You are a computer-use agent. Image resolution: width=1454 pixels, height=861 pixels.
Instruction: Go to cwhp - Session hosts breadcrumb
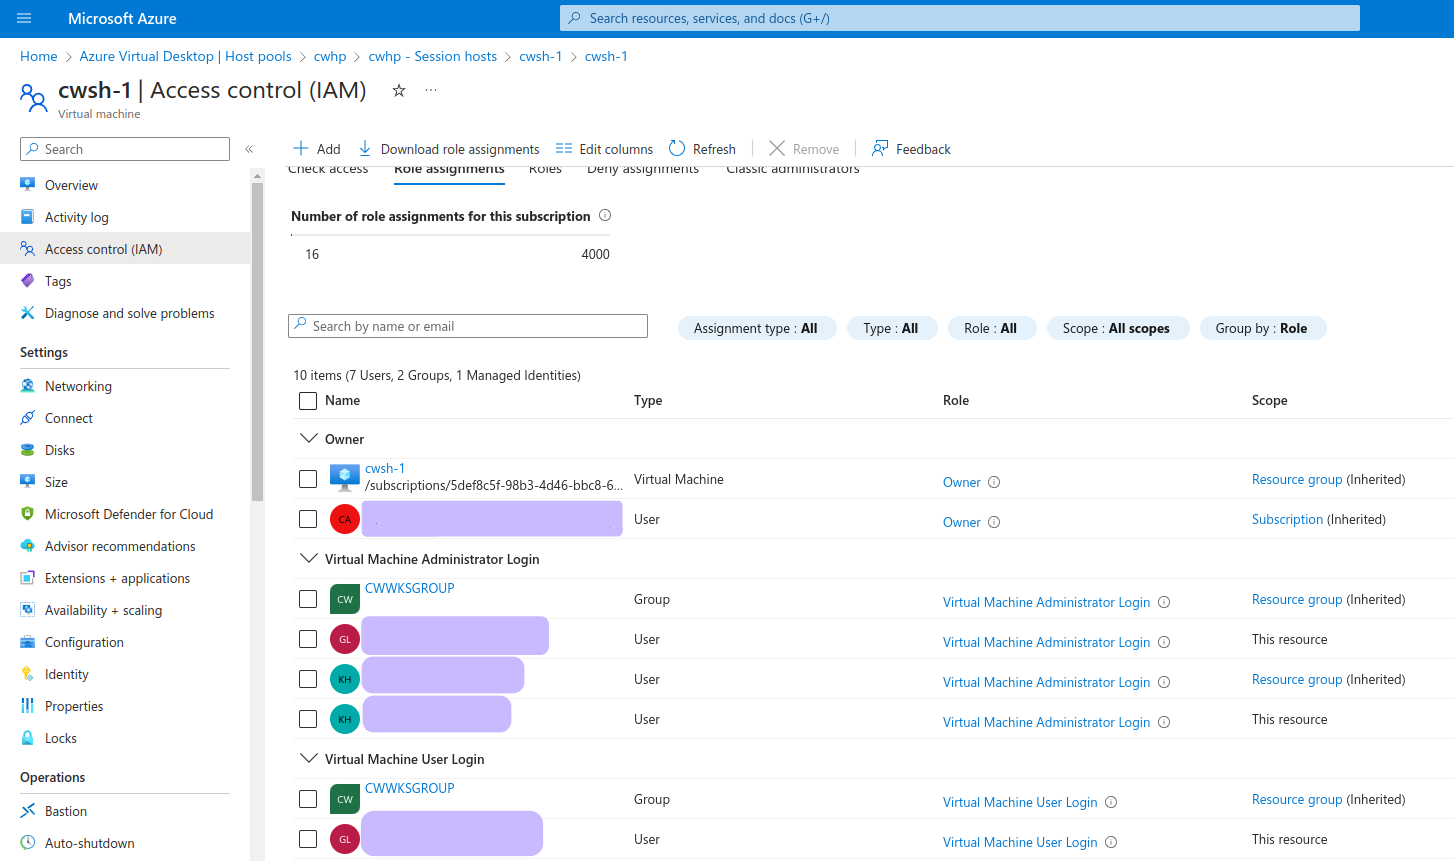[433, 56]
